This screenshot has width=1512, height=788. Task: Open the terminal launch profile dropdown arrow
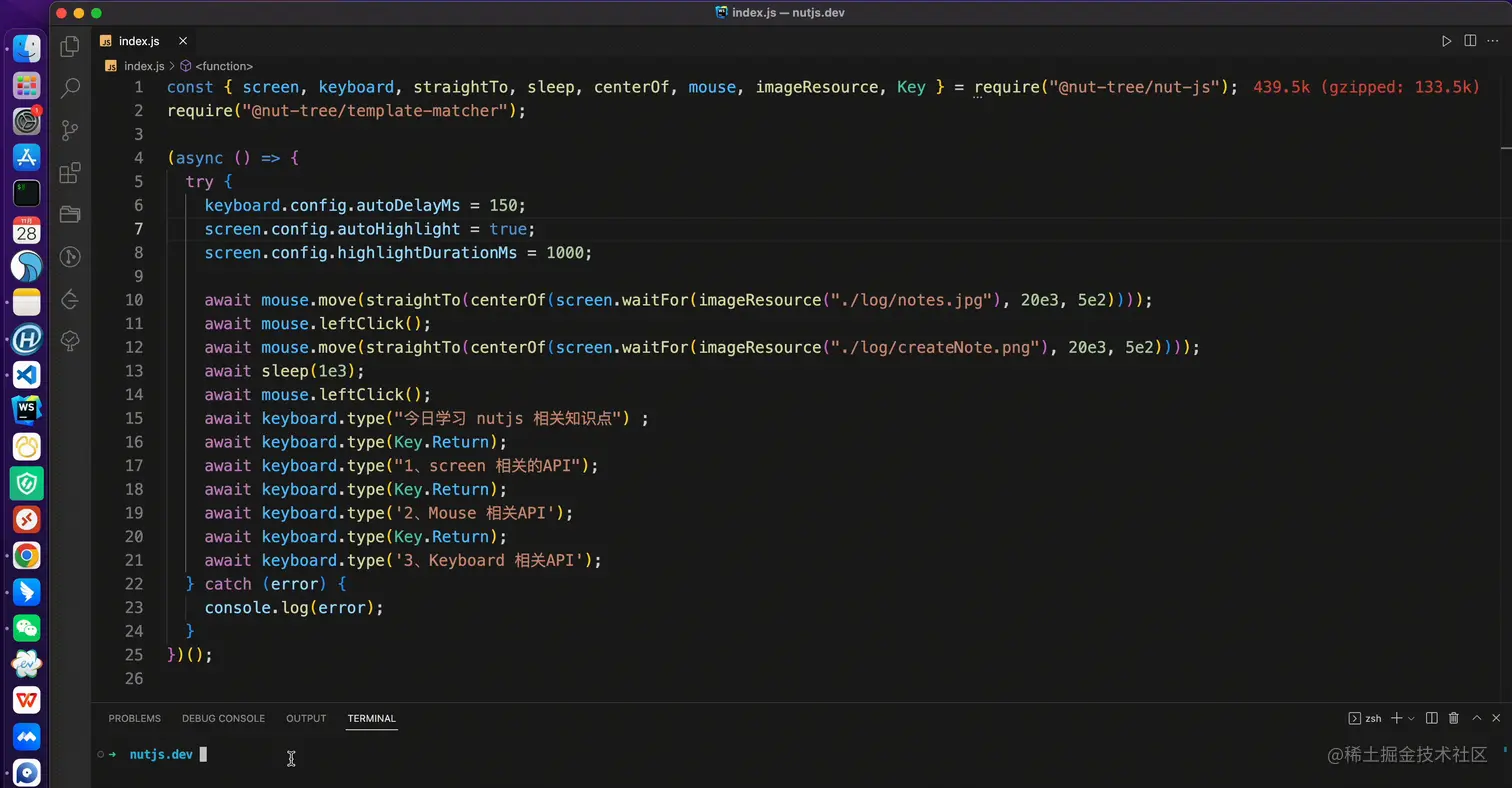(x=1411, y=718)
